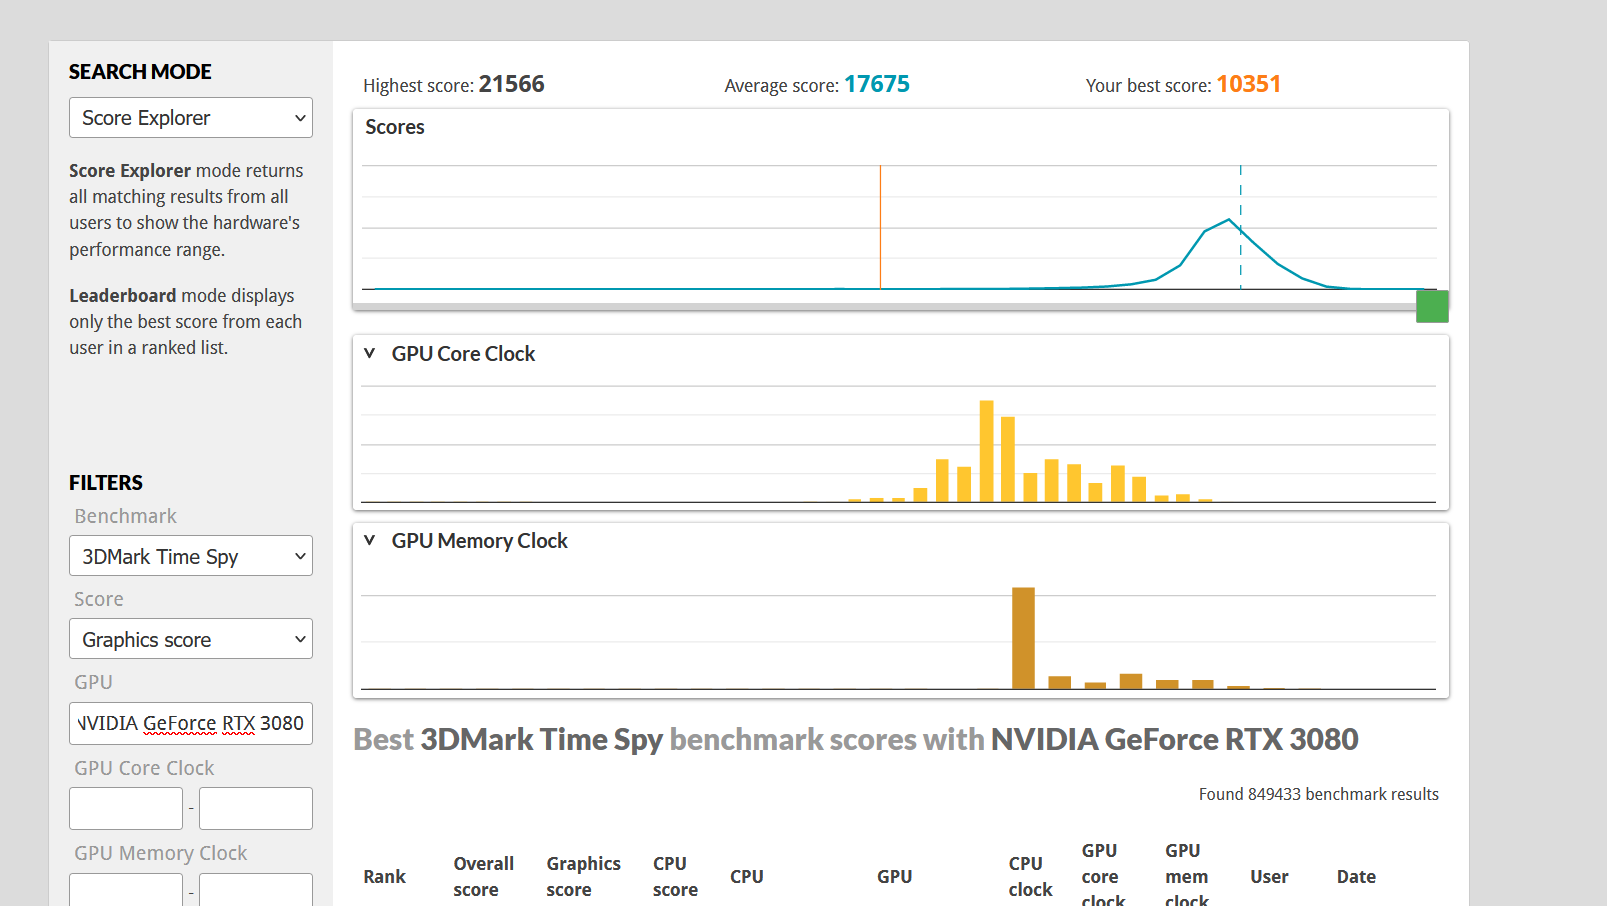Click the CPU clock column header
This screenshot has width=1607, height=906.
tap(1030, 876)
